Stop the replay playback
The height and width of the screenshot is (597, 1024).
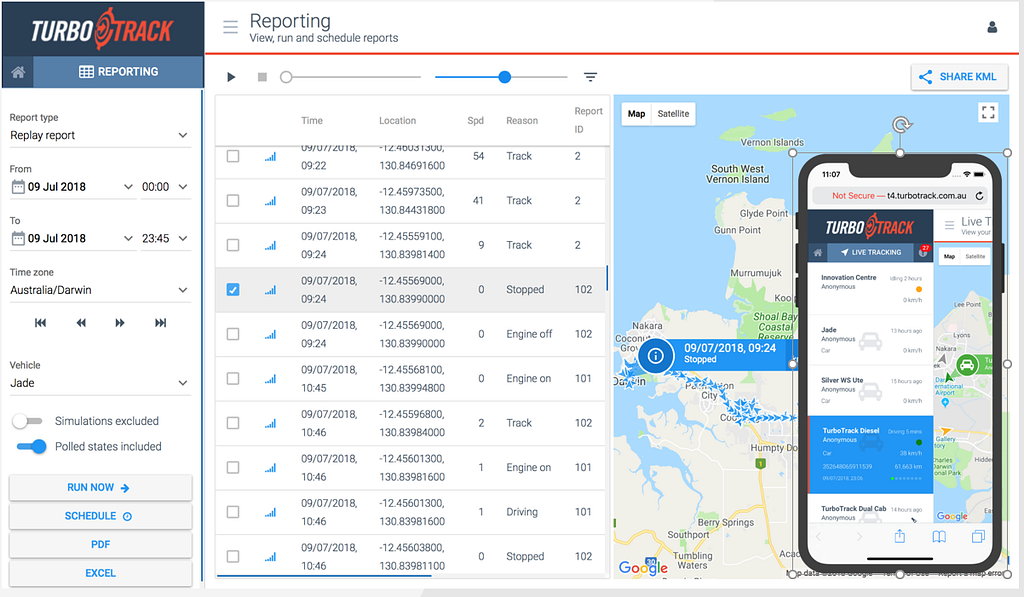pos(263,77)
